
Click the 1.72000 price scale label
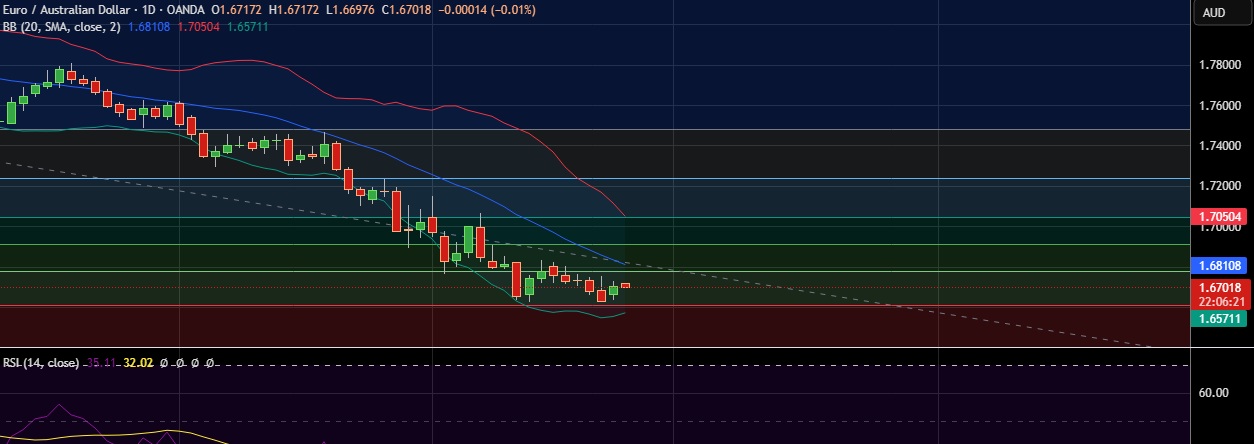click(x=1220, y=187)
